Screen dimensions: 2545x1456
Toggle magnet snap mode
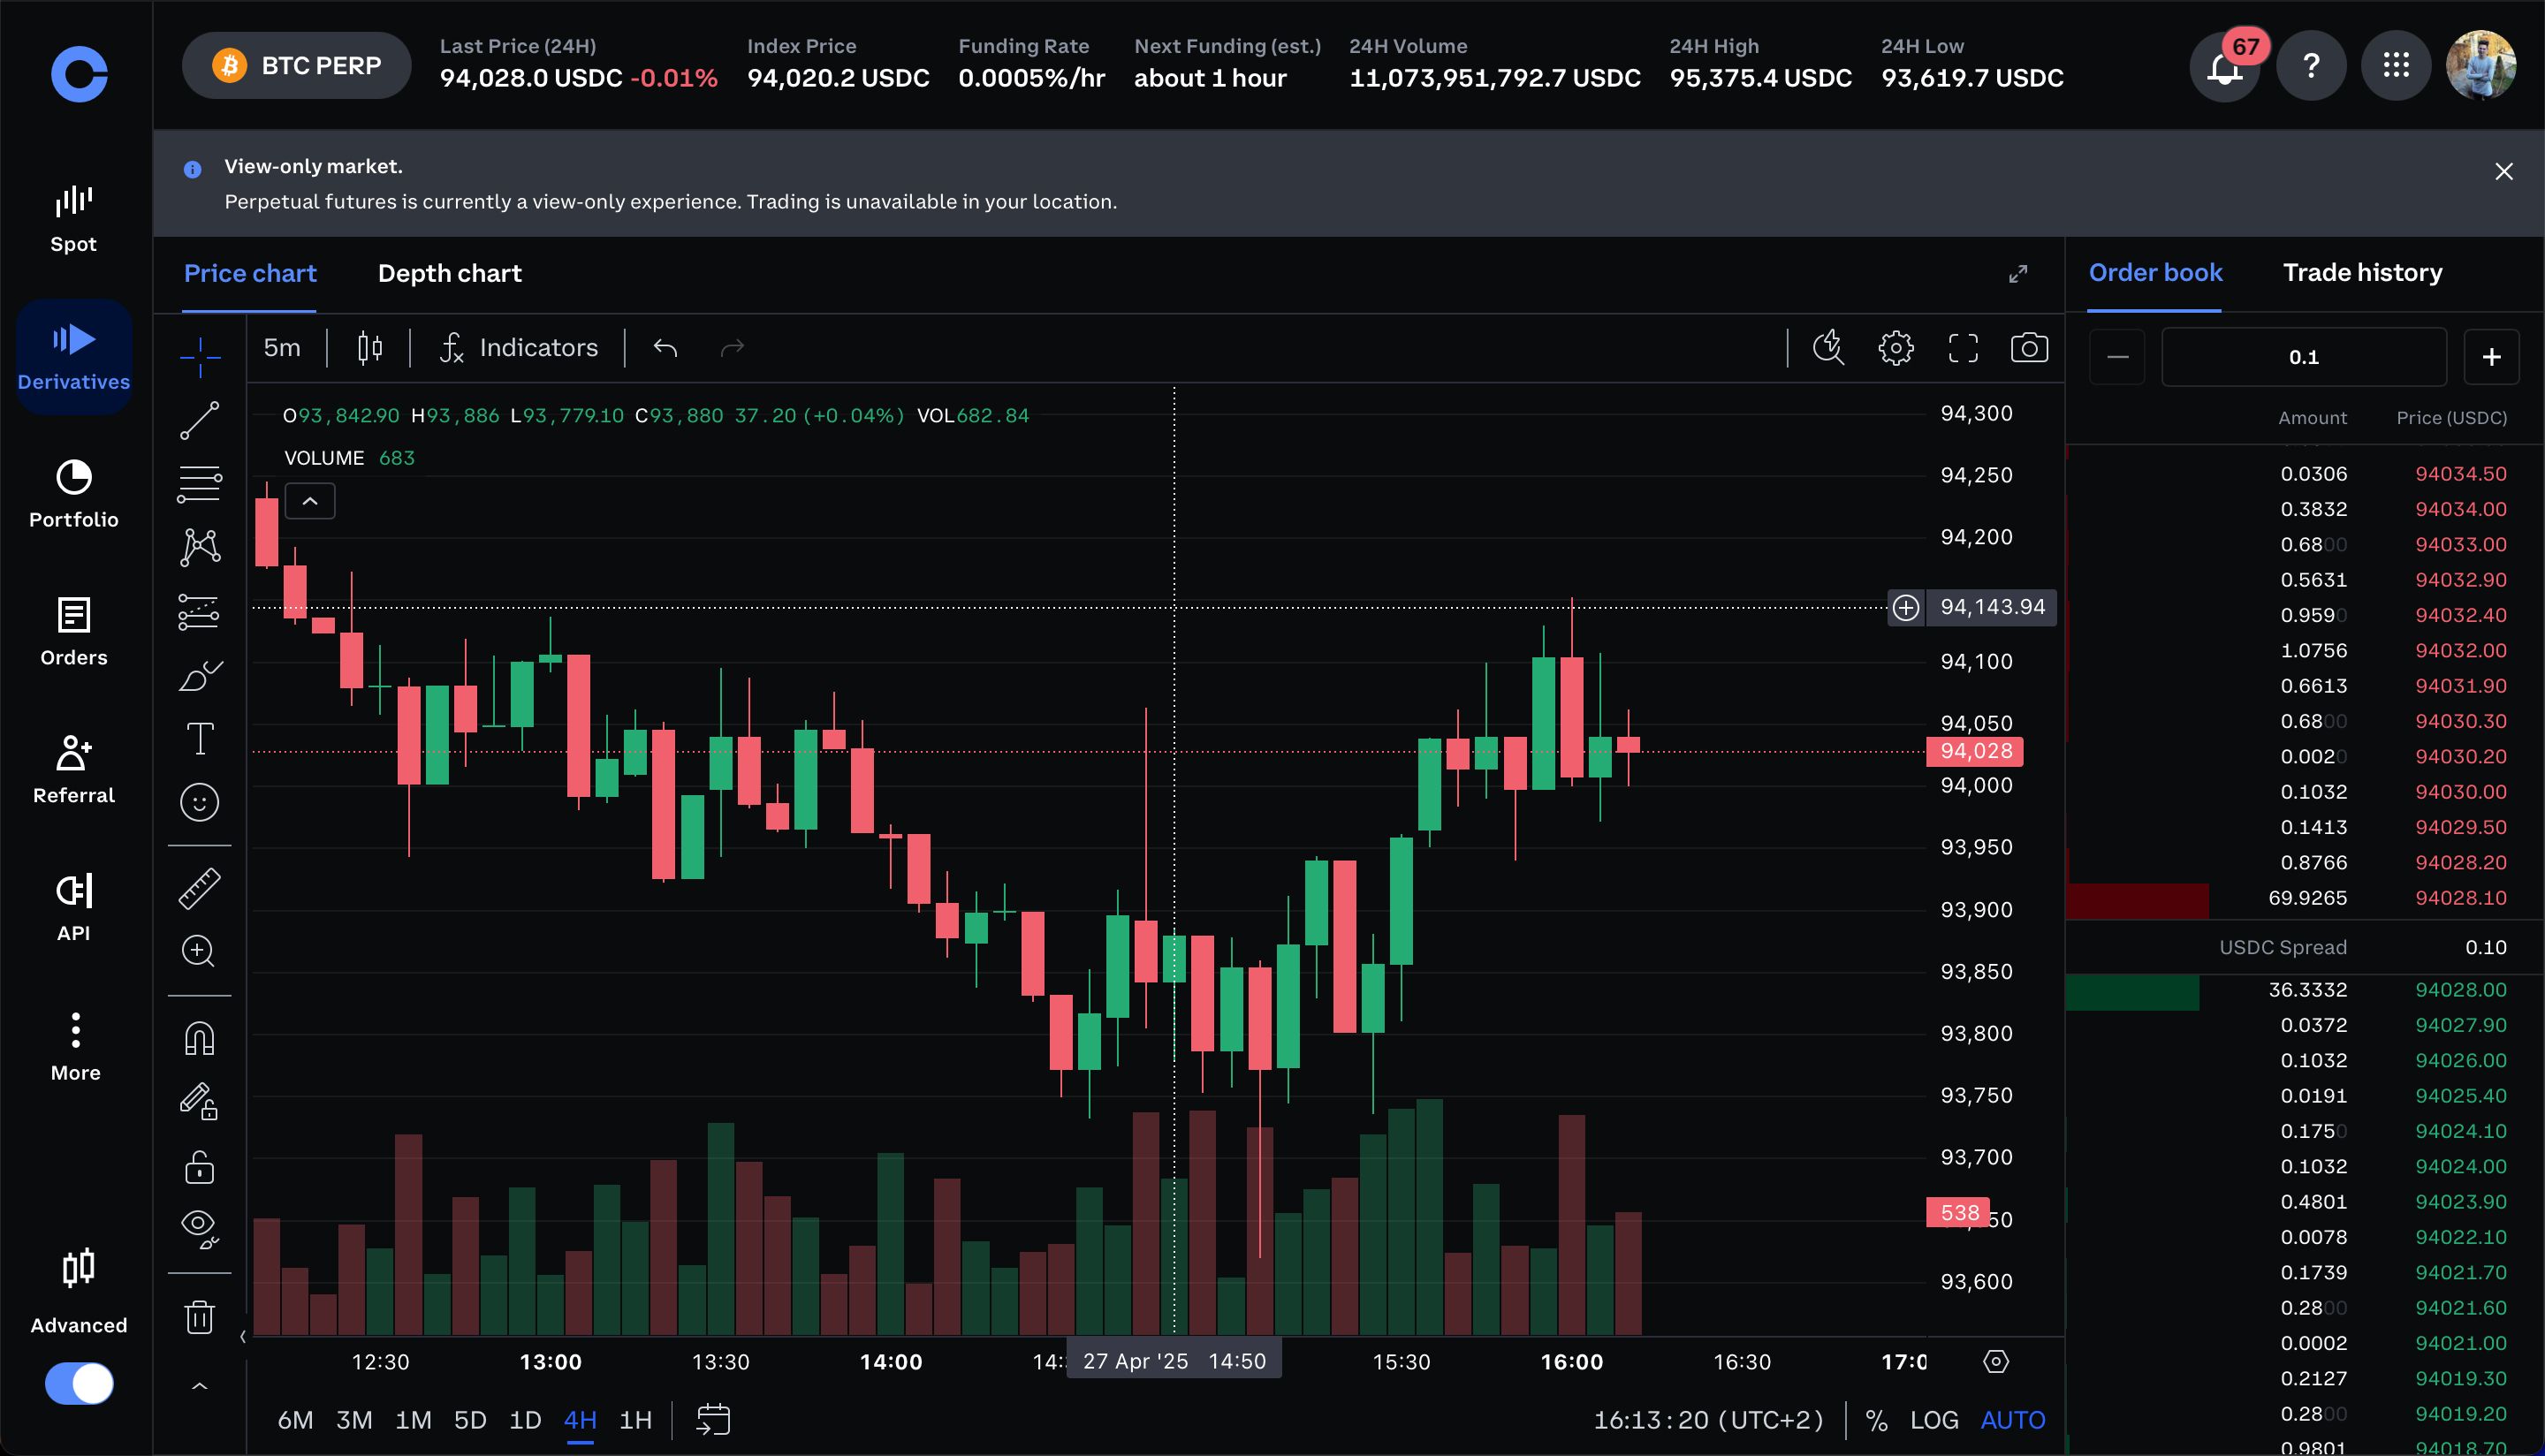tap(200, 1039)
